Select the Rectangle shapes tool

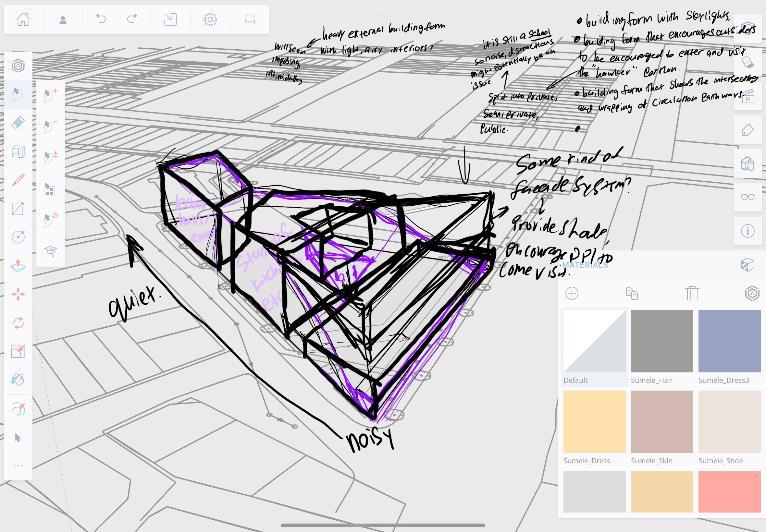tap(18, 151)
